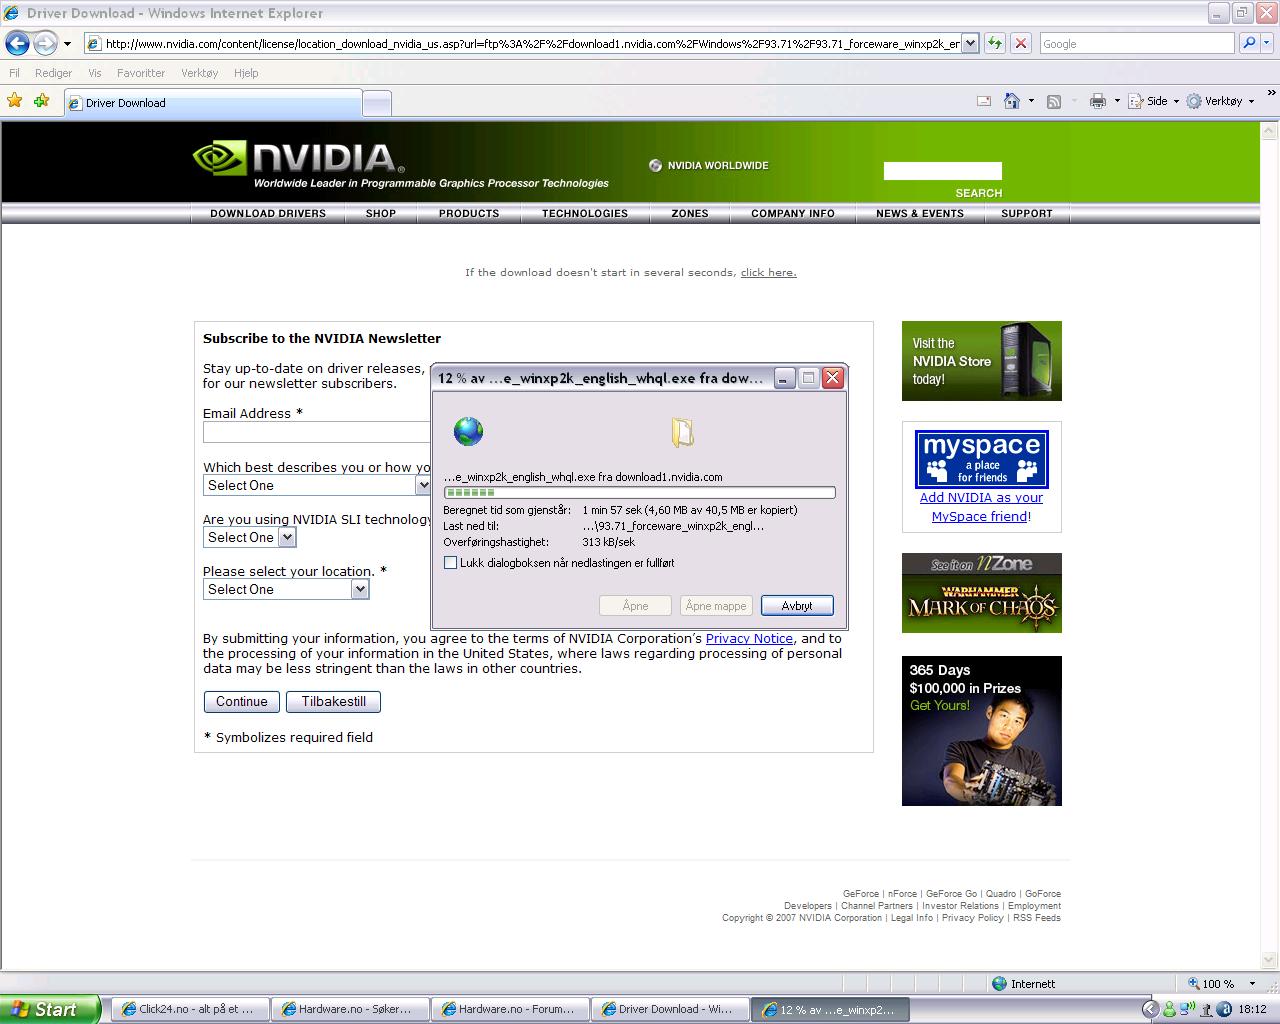Open the ZONES nav item
Viewport: 1280px width, 1024px height.
click(690, 213)
